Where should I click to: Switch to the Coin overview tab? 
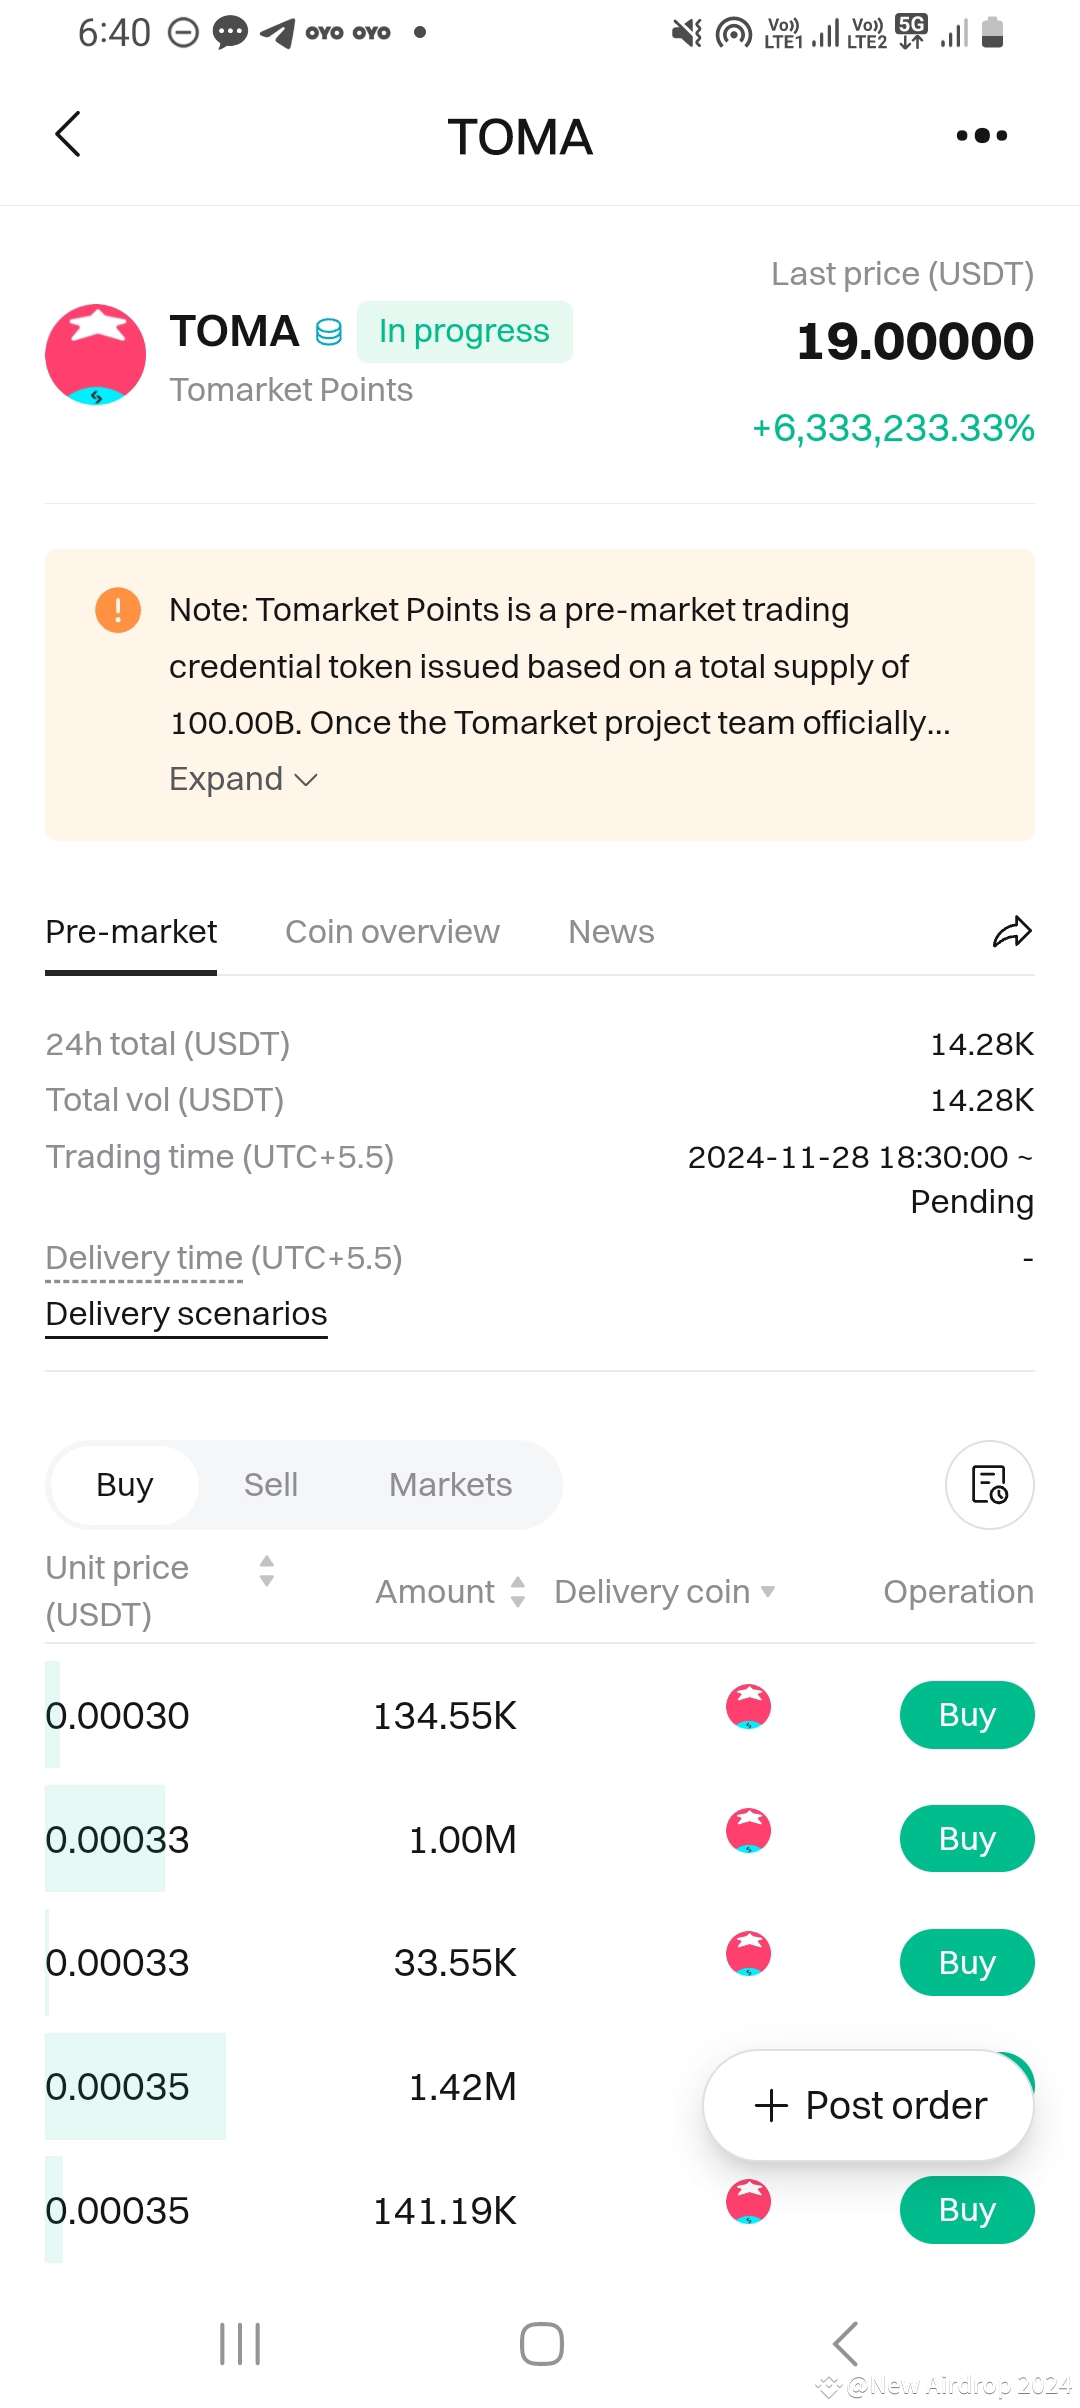coord(392,932)
